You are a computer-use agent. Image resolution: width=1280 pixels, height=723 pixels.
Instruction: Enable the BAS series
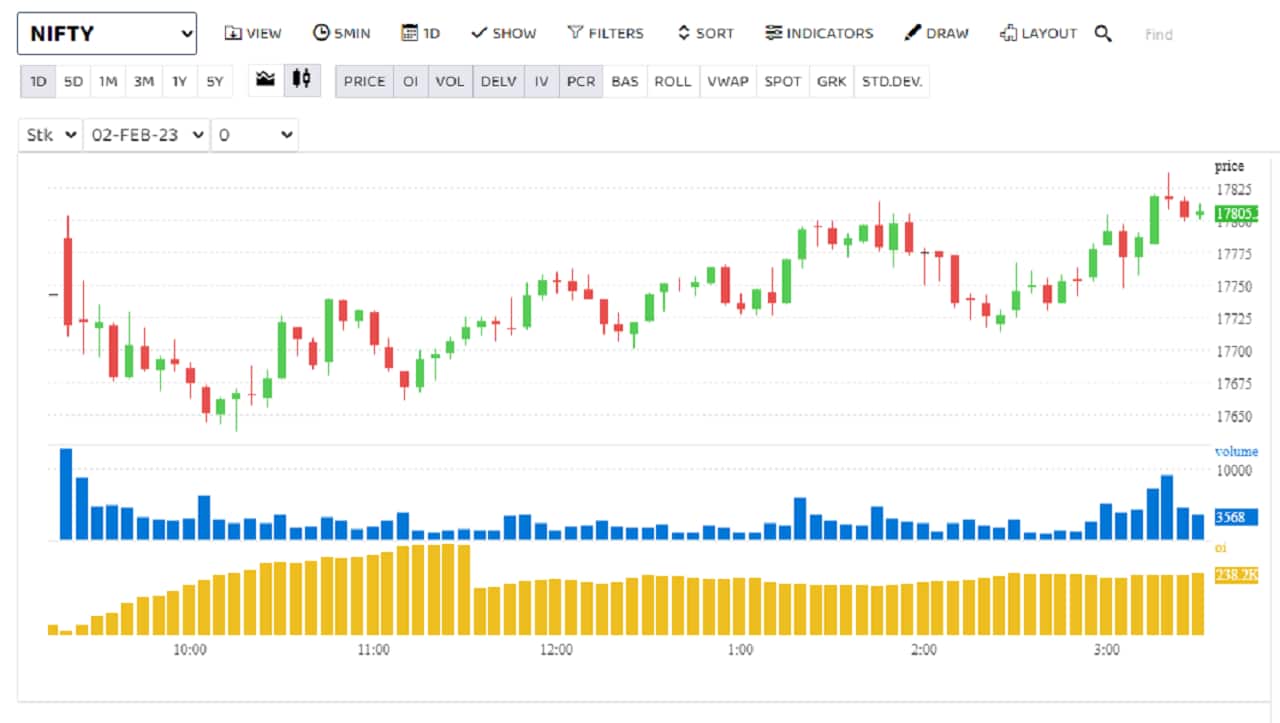(625, 82)
